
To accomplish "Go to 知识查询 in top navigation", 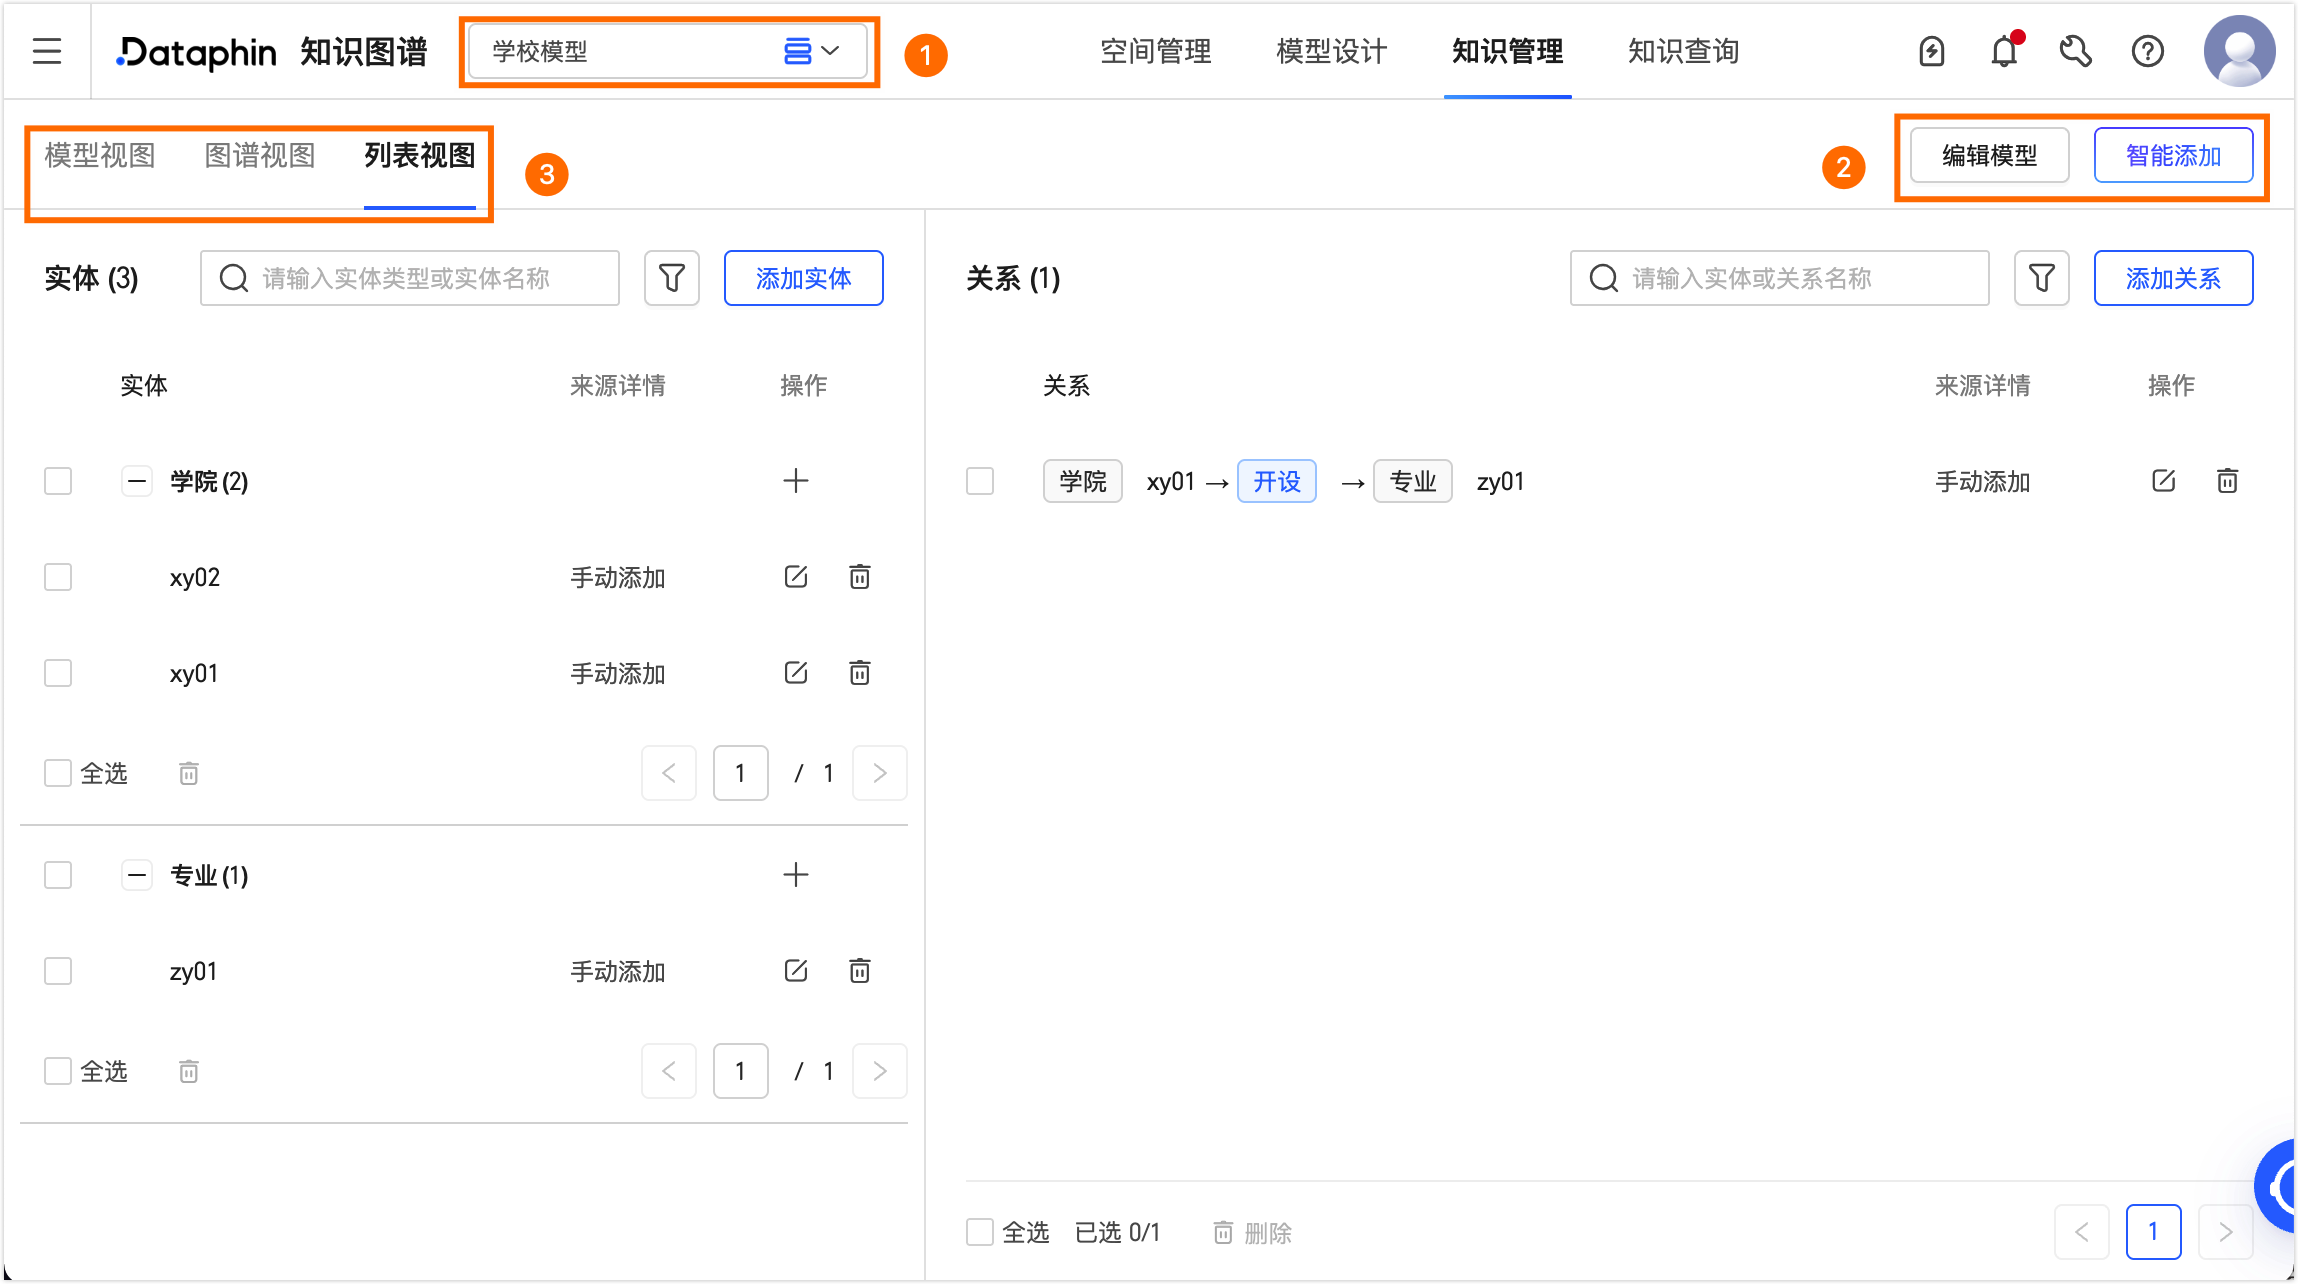I will (1683, 51).
